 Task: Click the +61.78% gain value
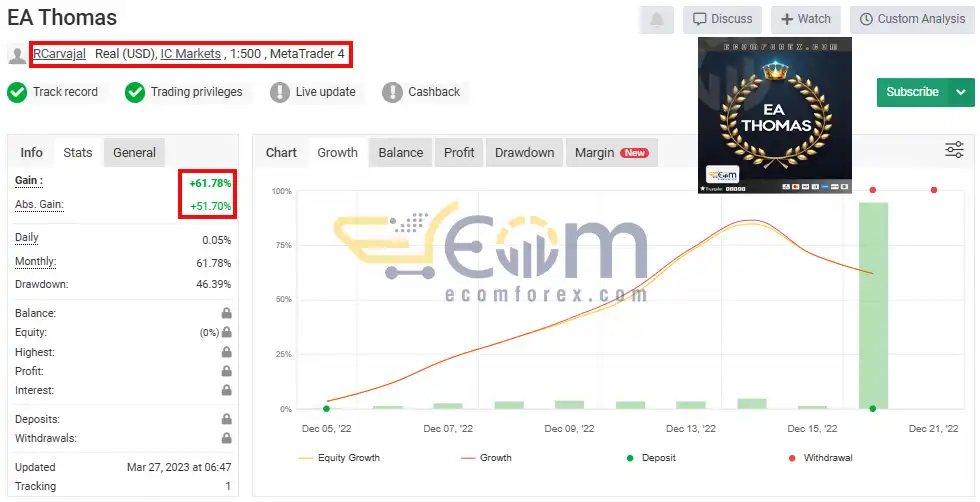[210, 183]
